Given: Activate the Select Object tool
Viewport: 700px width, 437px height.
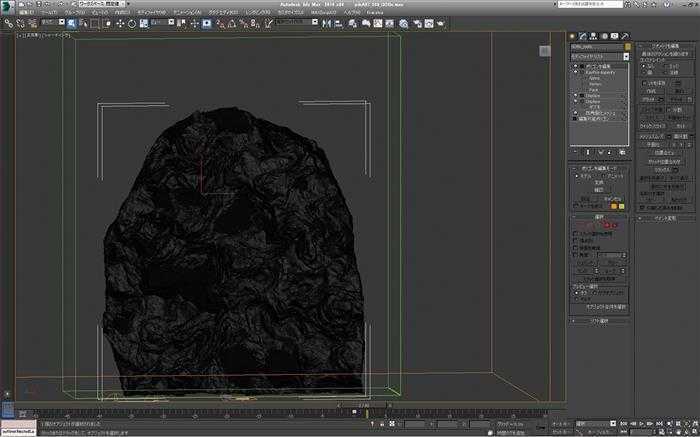Looking at the screenshot, I should point(72,23).
